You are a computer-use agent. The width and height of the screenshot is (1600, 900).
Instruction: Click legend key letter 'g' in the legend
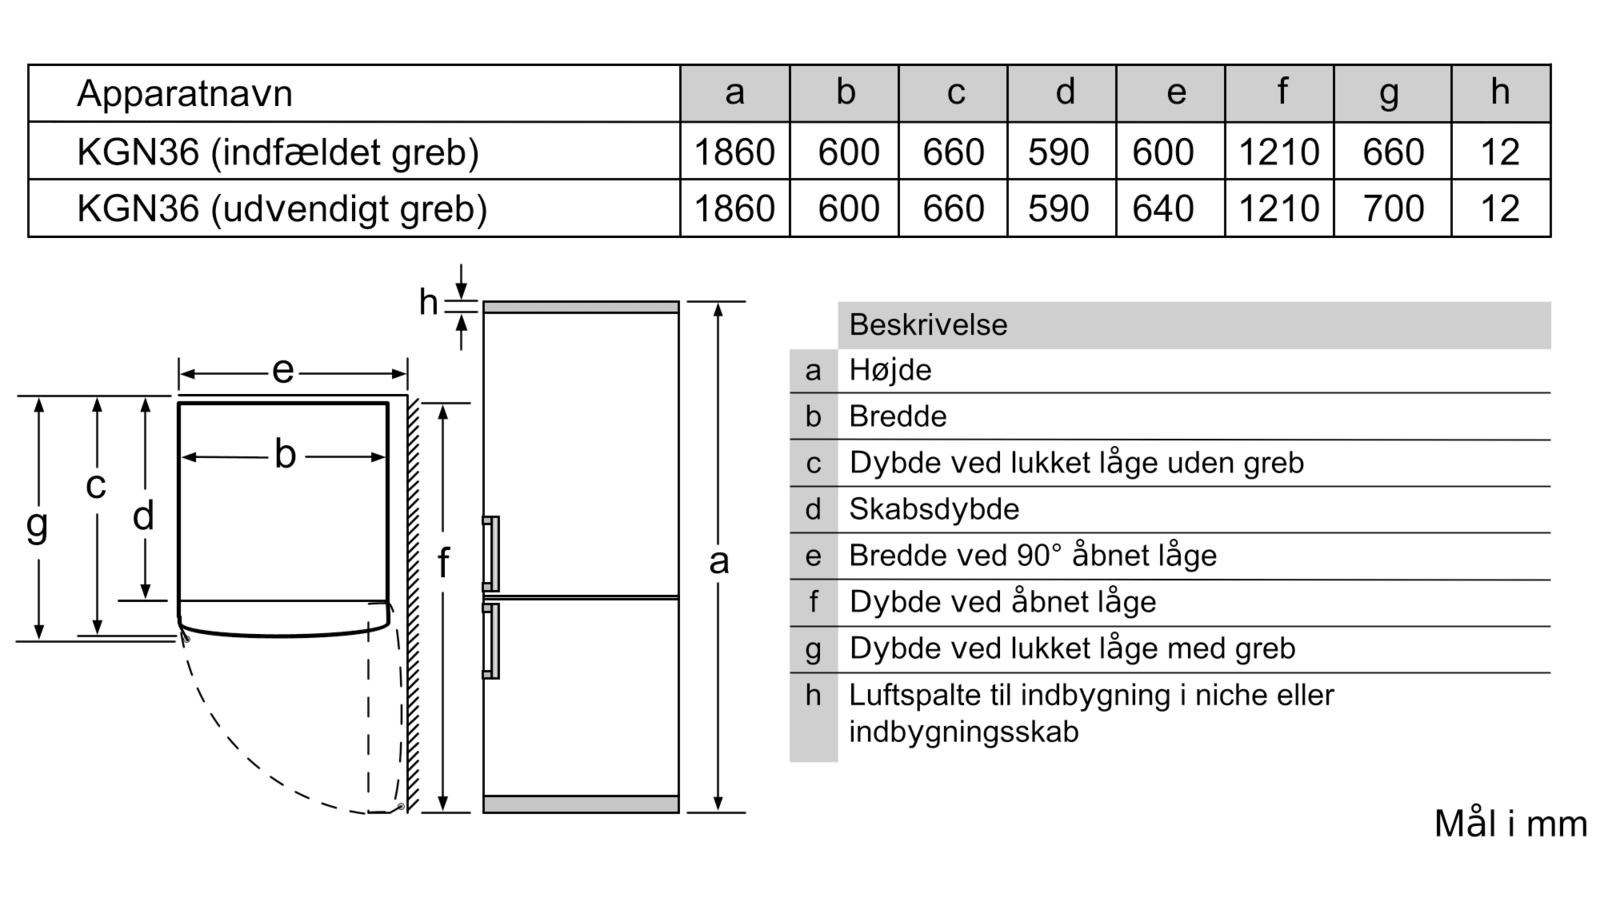[813, 651]
